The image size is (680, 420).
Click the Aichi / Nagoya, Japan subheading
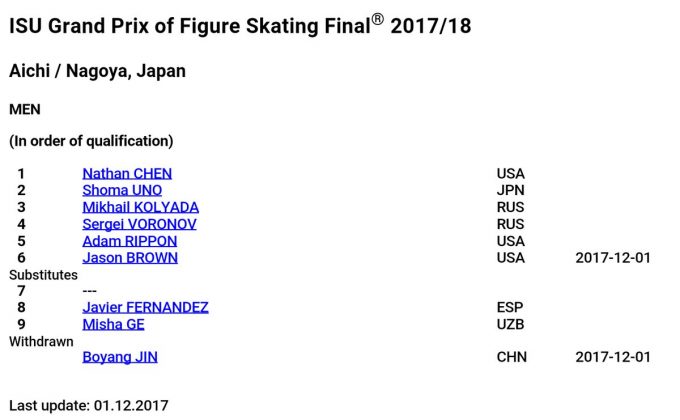(x=97, y=72)
